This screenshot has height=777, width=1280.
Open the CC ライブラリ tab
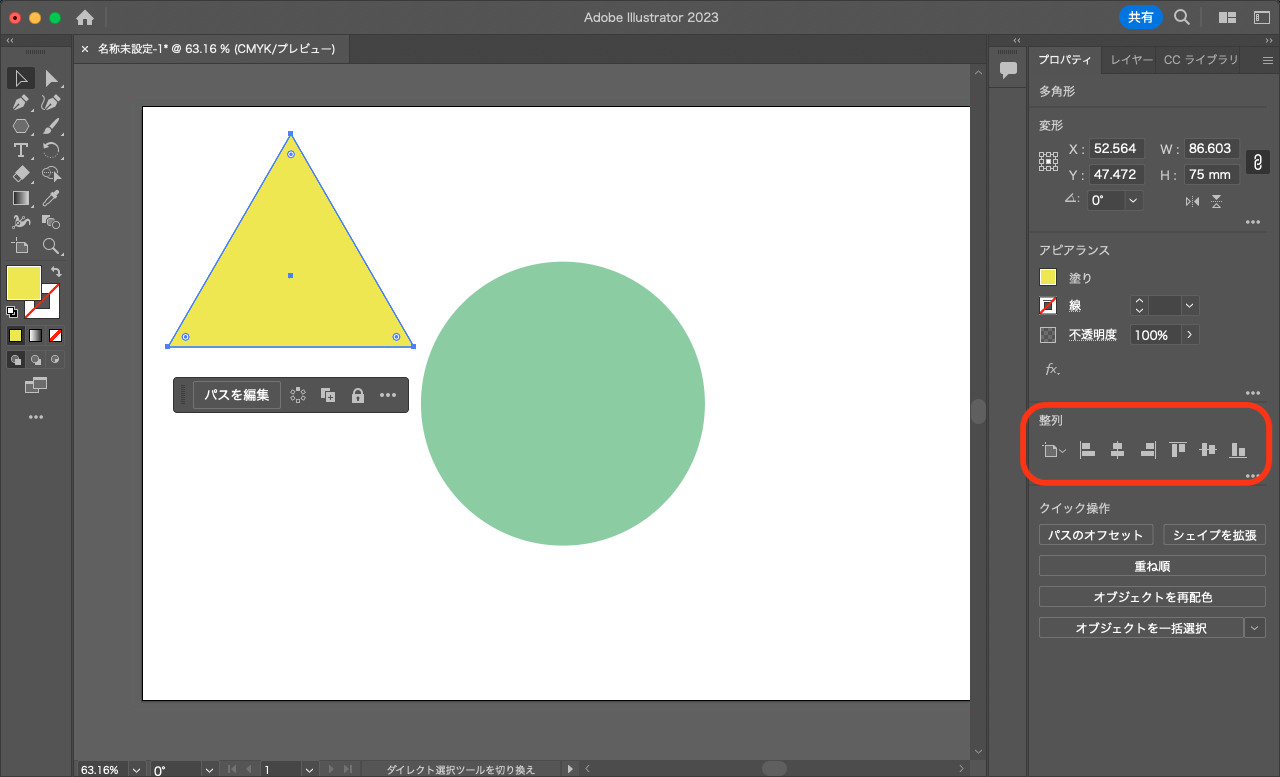(x=1200, y=60)
